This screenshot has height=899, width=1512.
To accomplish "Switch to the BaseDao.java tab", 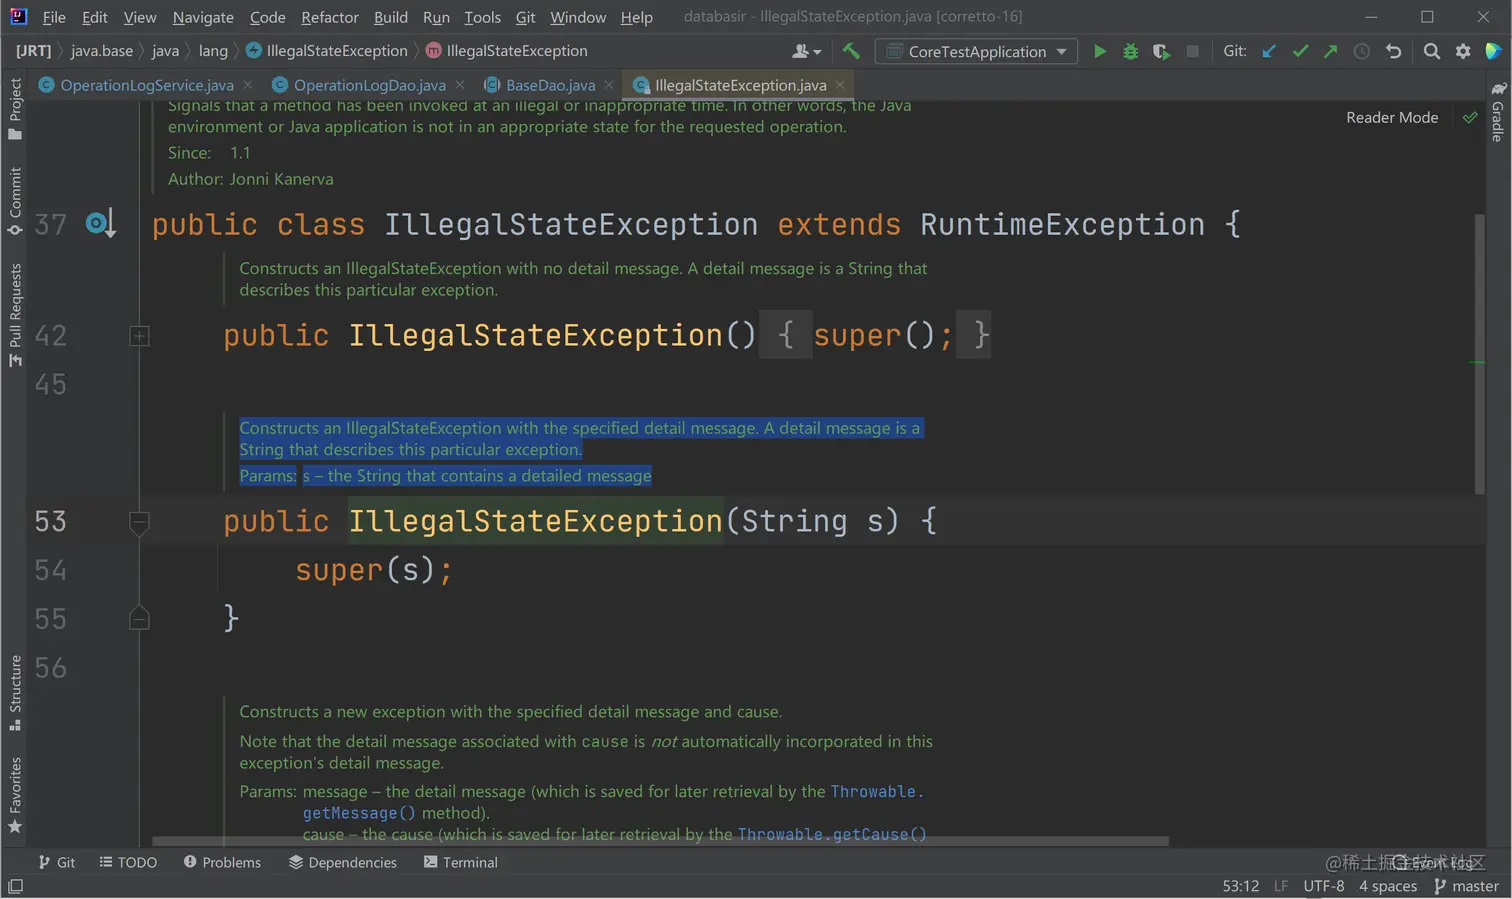I will click(550, 85).
